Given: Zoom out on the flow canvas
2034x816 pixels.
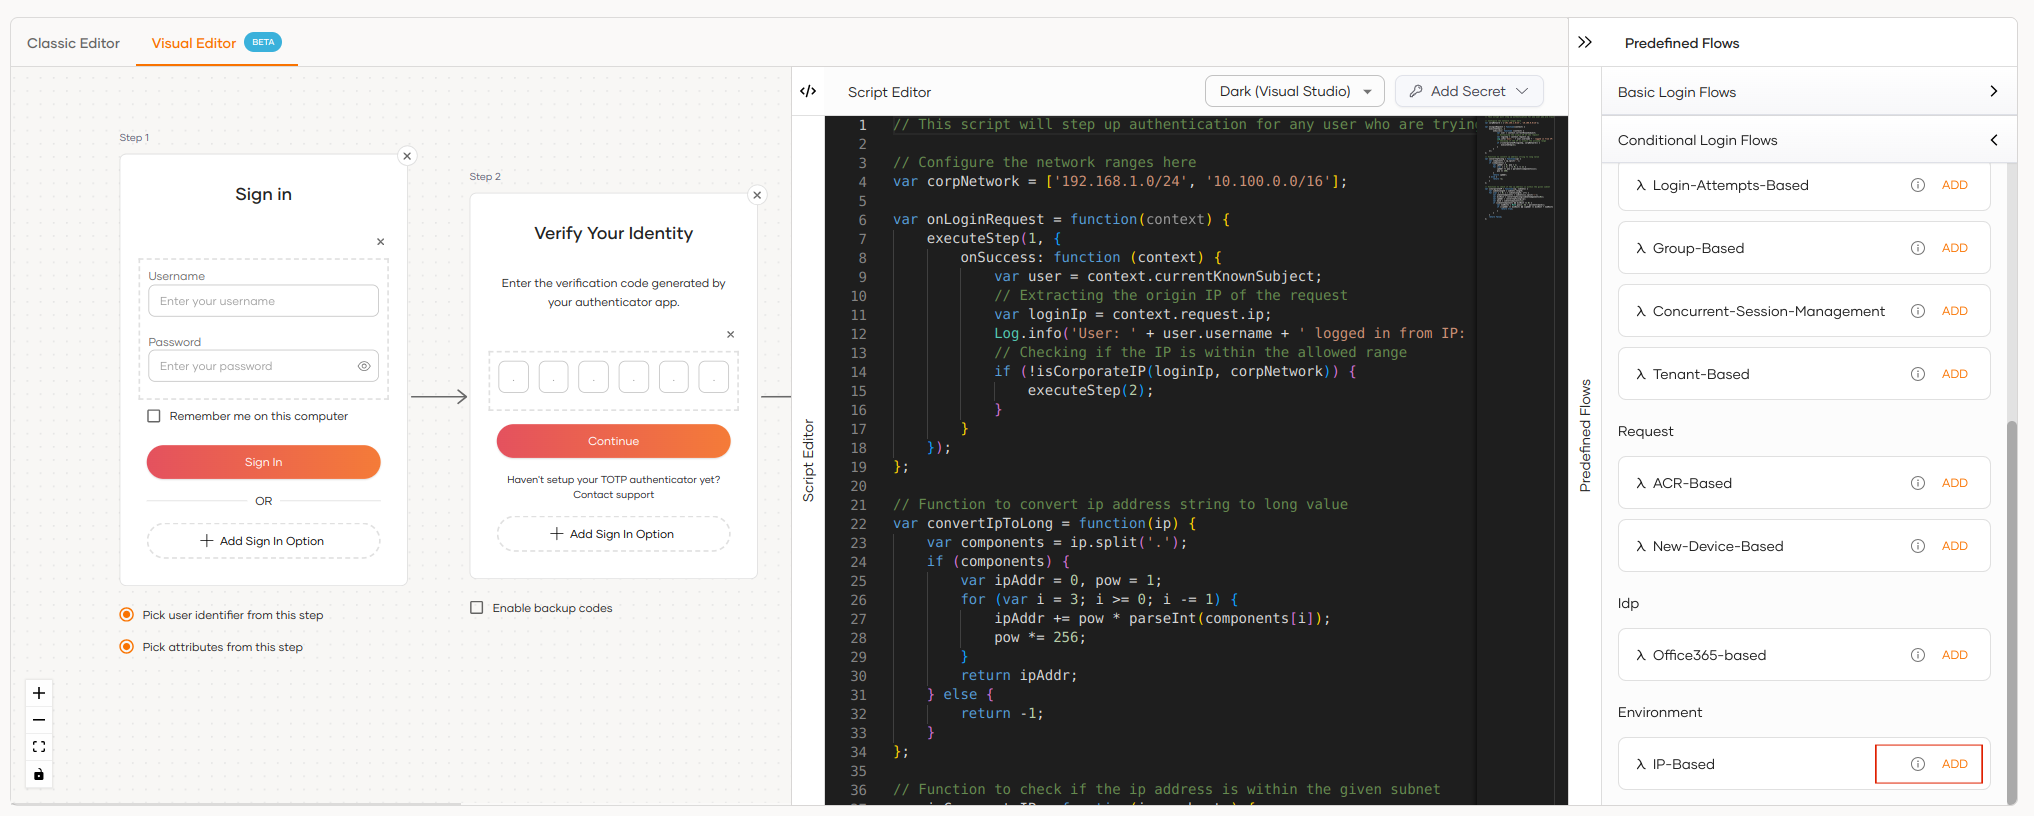Looking at the screenshot, I should tap(39, 720).
